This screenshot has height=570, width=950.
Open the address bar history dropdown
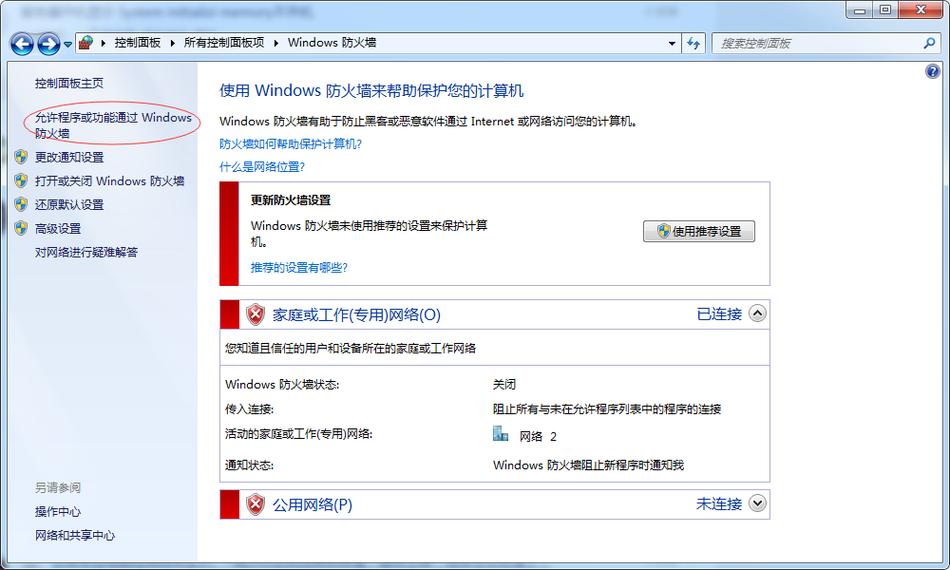671,44
